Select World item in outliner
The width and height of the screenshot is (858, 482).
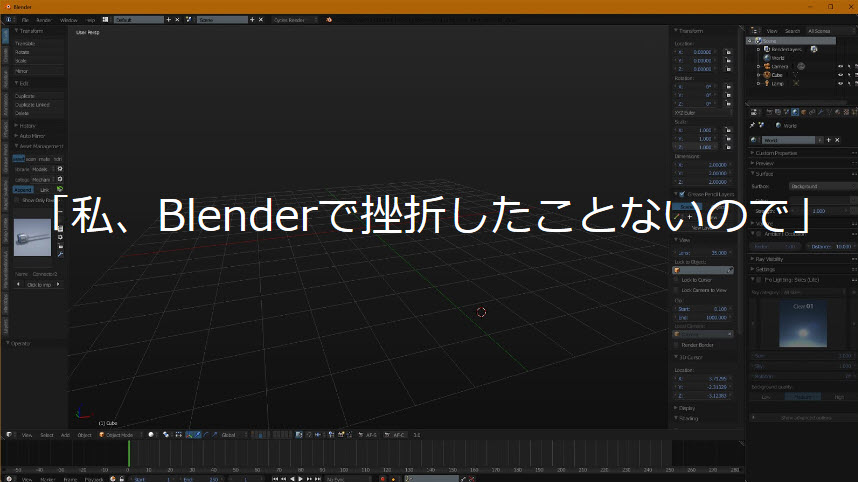coord(775,58)
